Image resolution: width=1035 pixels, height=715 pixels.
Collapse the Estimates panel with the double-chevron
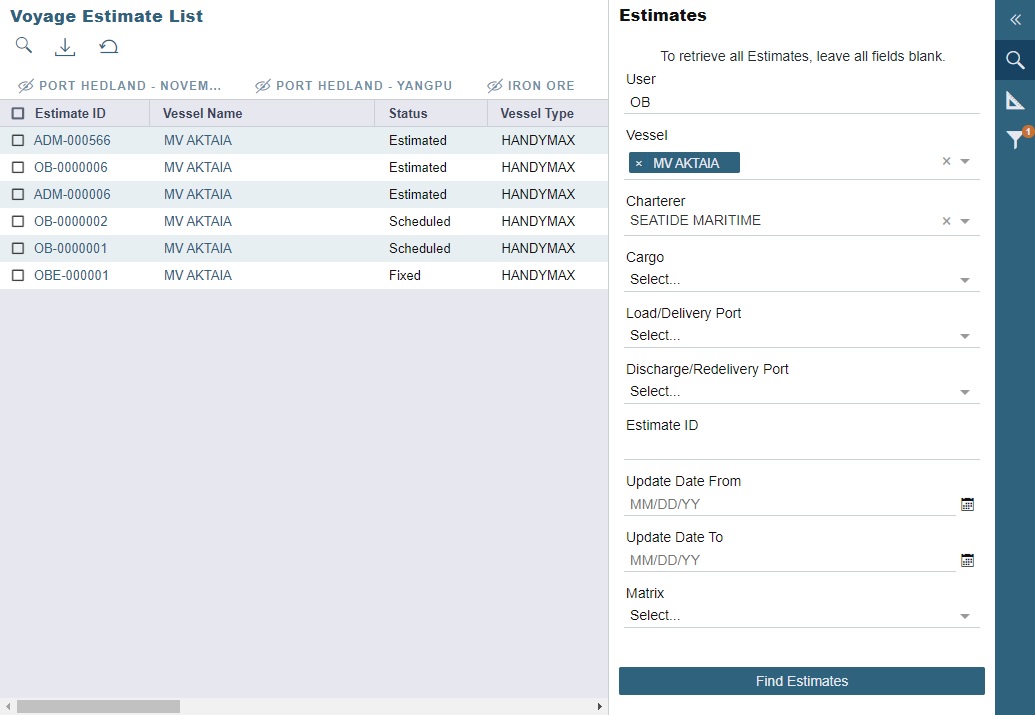tap(1014, 20)
